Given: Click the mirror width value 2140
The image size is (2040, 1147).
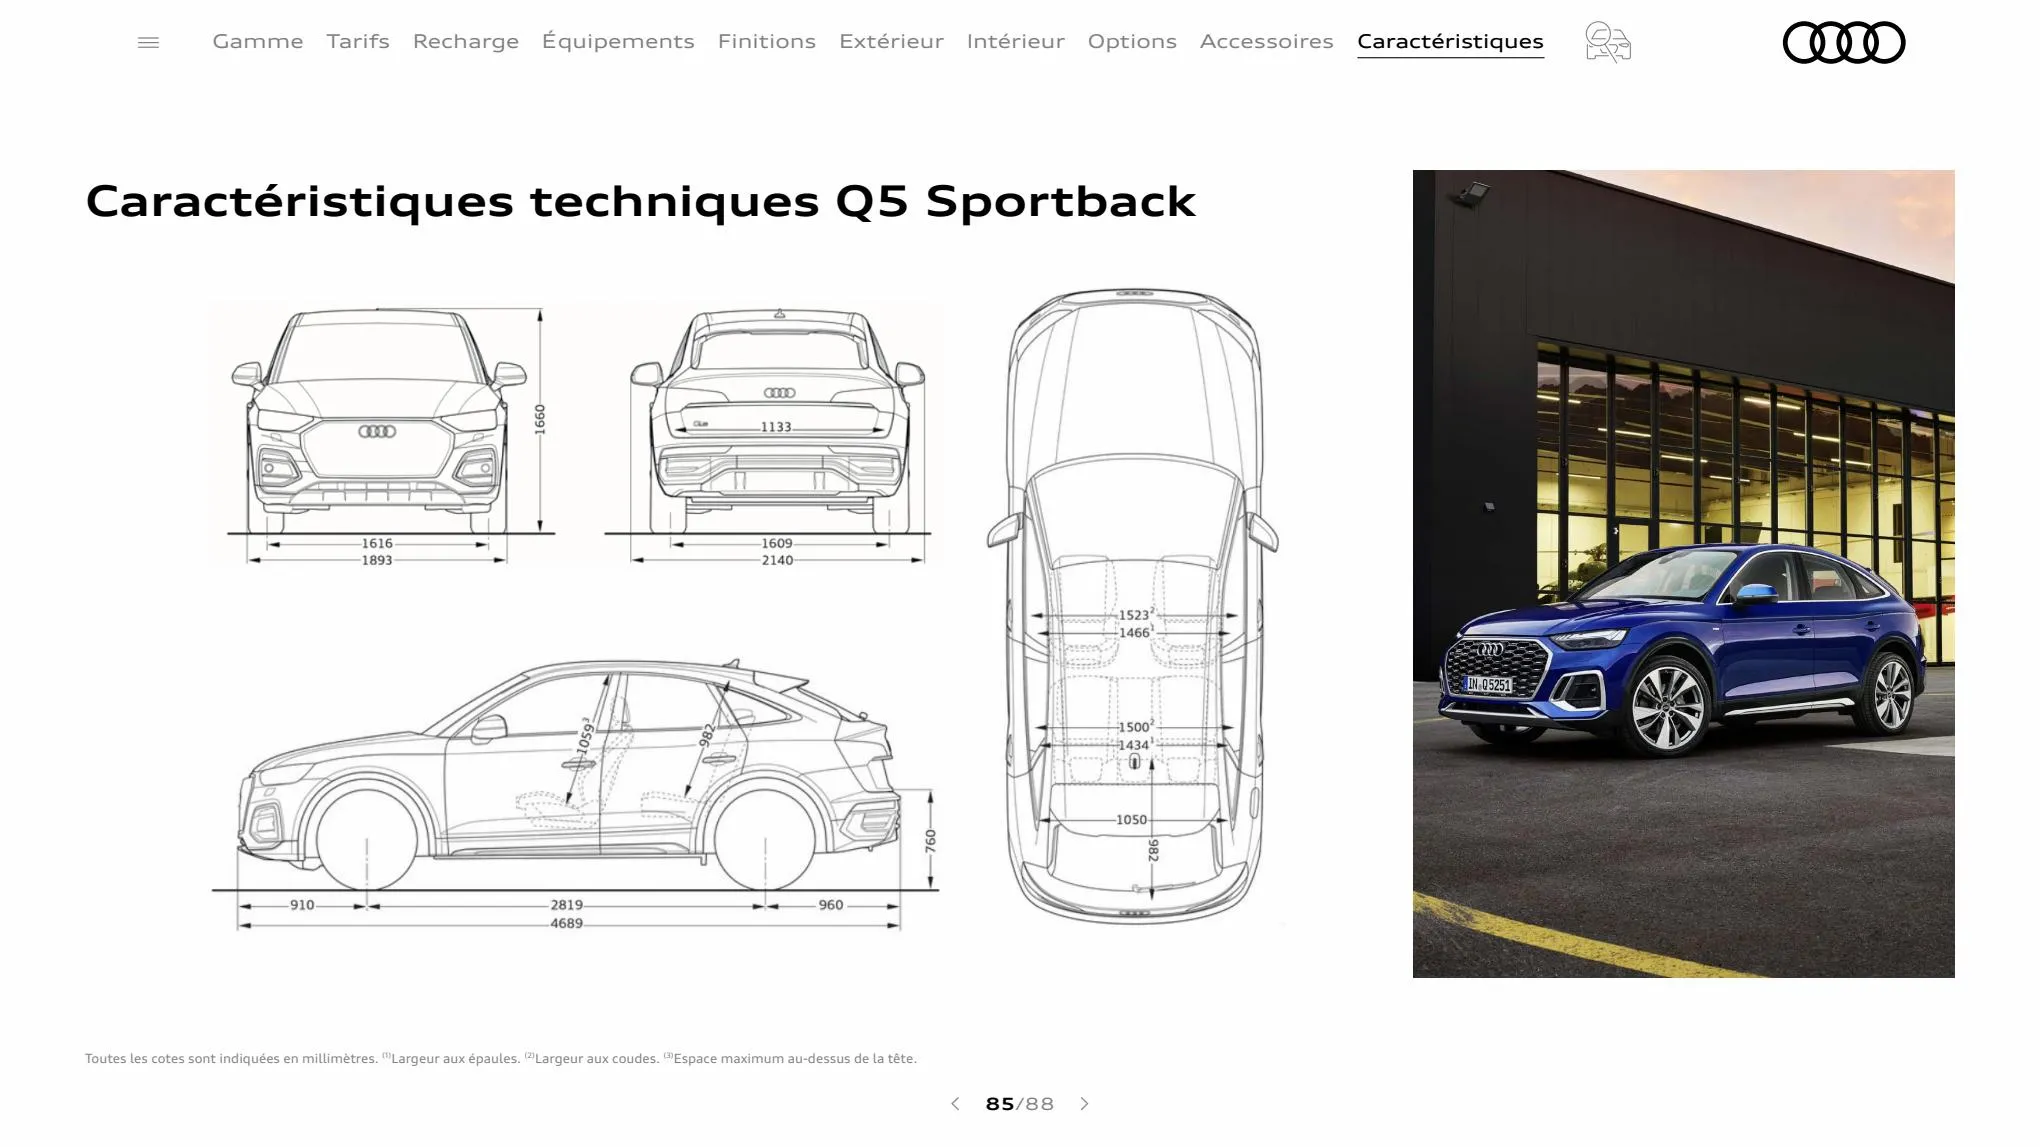Looking at the screenshot, I should [777, 560].
